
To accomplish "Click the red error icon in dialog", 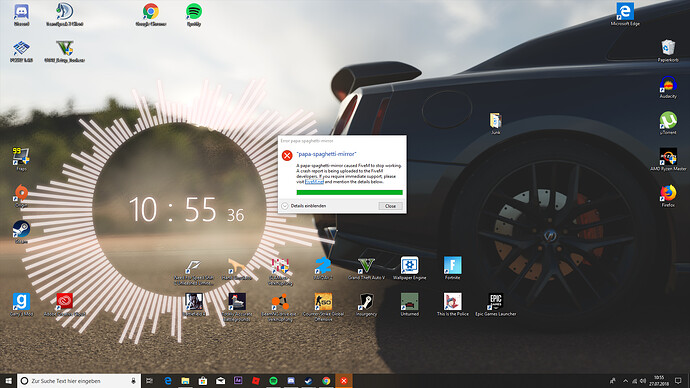I will point(287,155).
